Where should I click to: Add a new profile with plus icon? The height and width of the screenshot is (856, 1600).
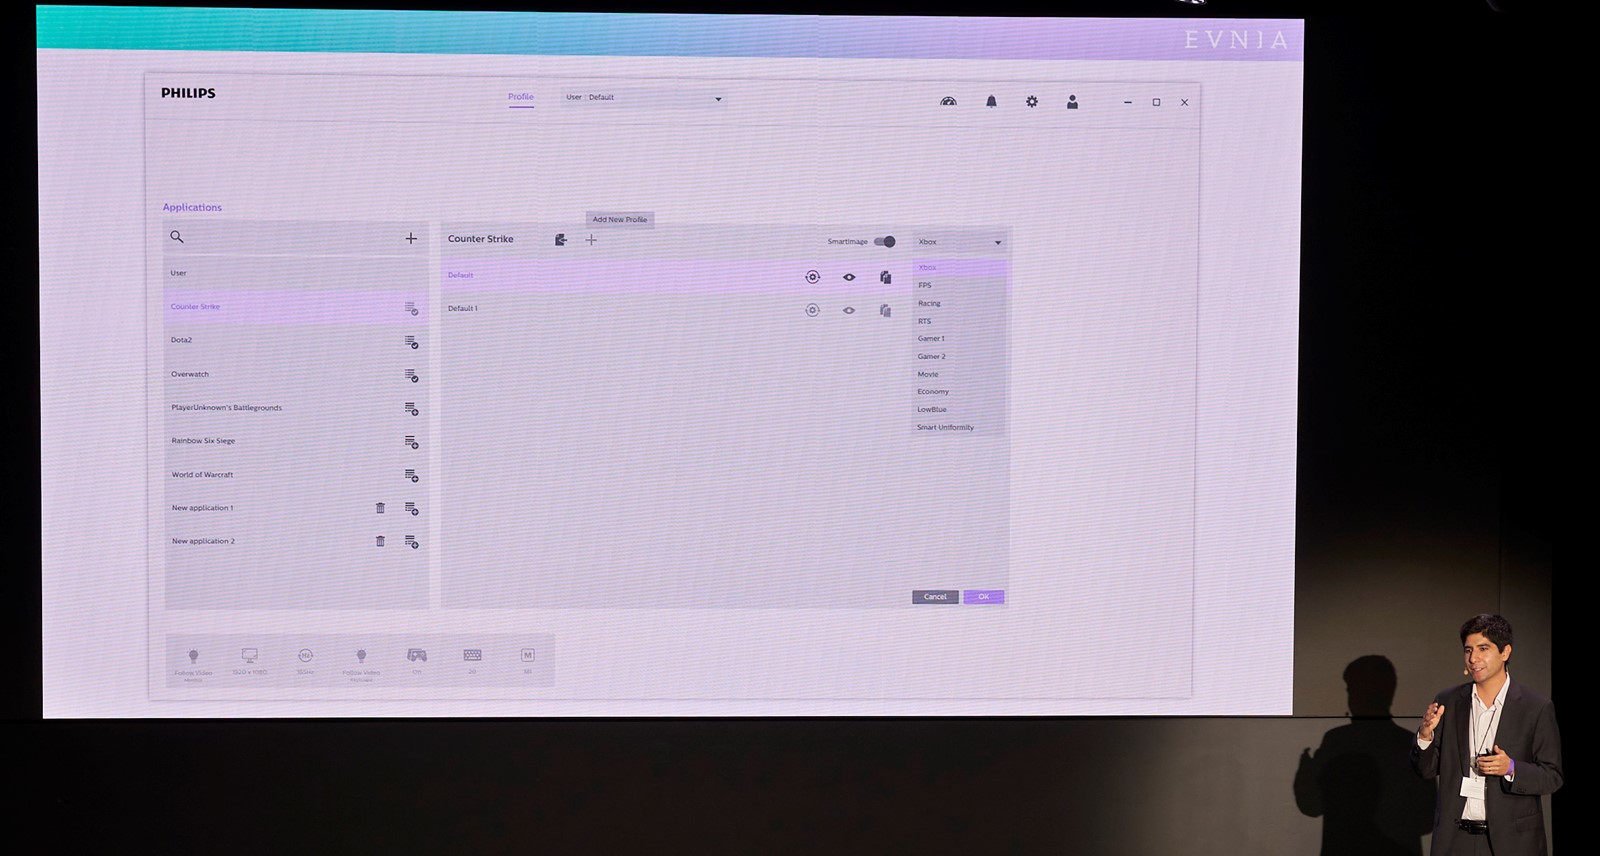591,240
